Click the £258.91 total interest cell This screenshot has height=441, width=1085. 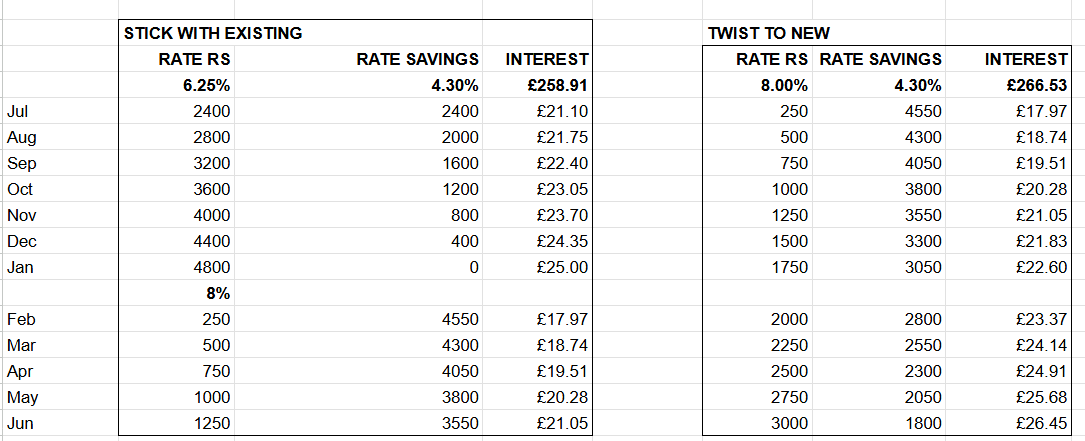click(537, 85)
